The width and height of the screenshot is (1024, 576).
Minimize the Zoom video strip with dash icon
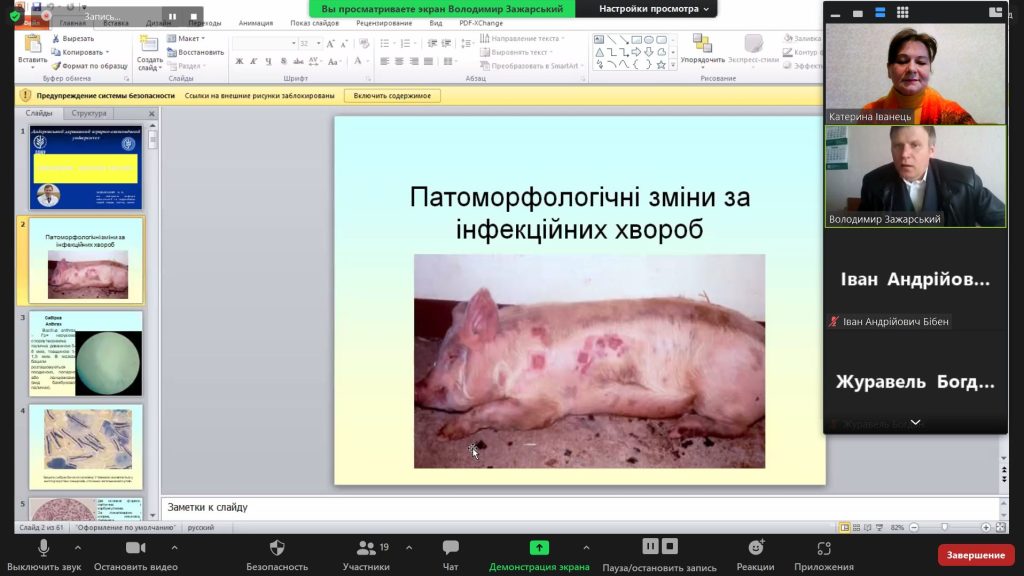(x=835, y=13)
